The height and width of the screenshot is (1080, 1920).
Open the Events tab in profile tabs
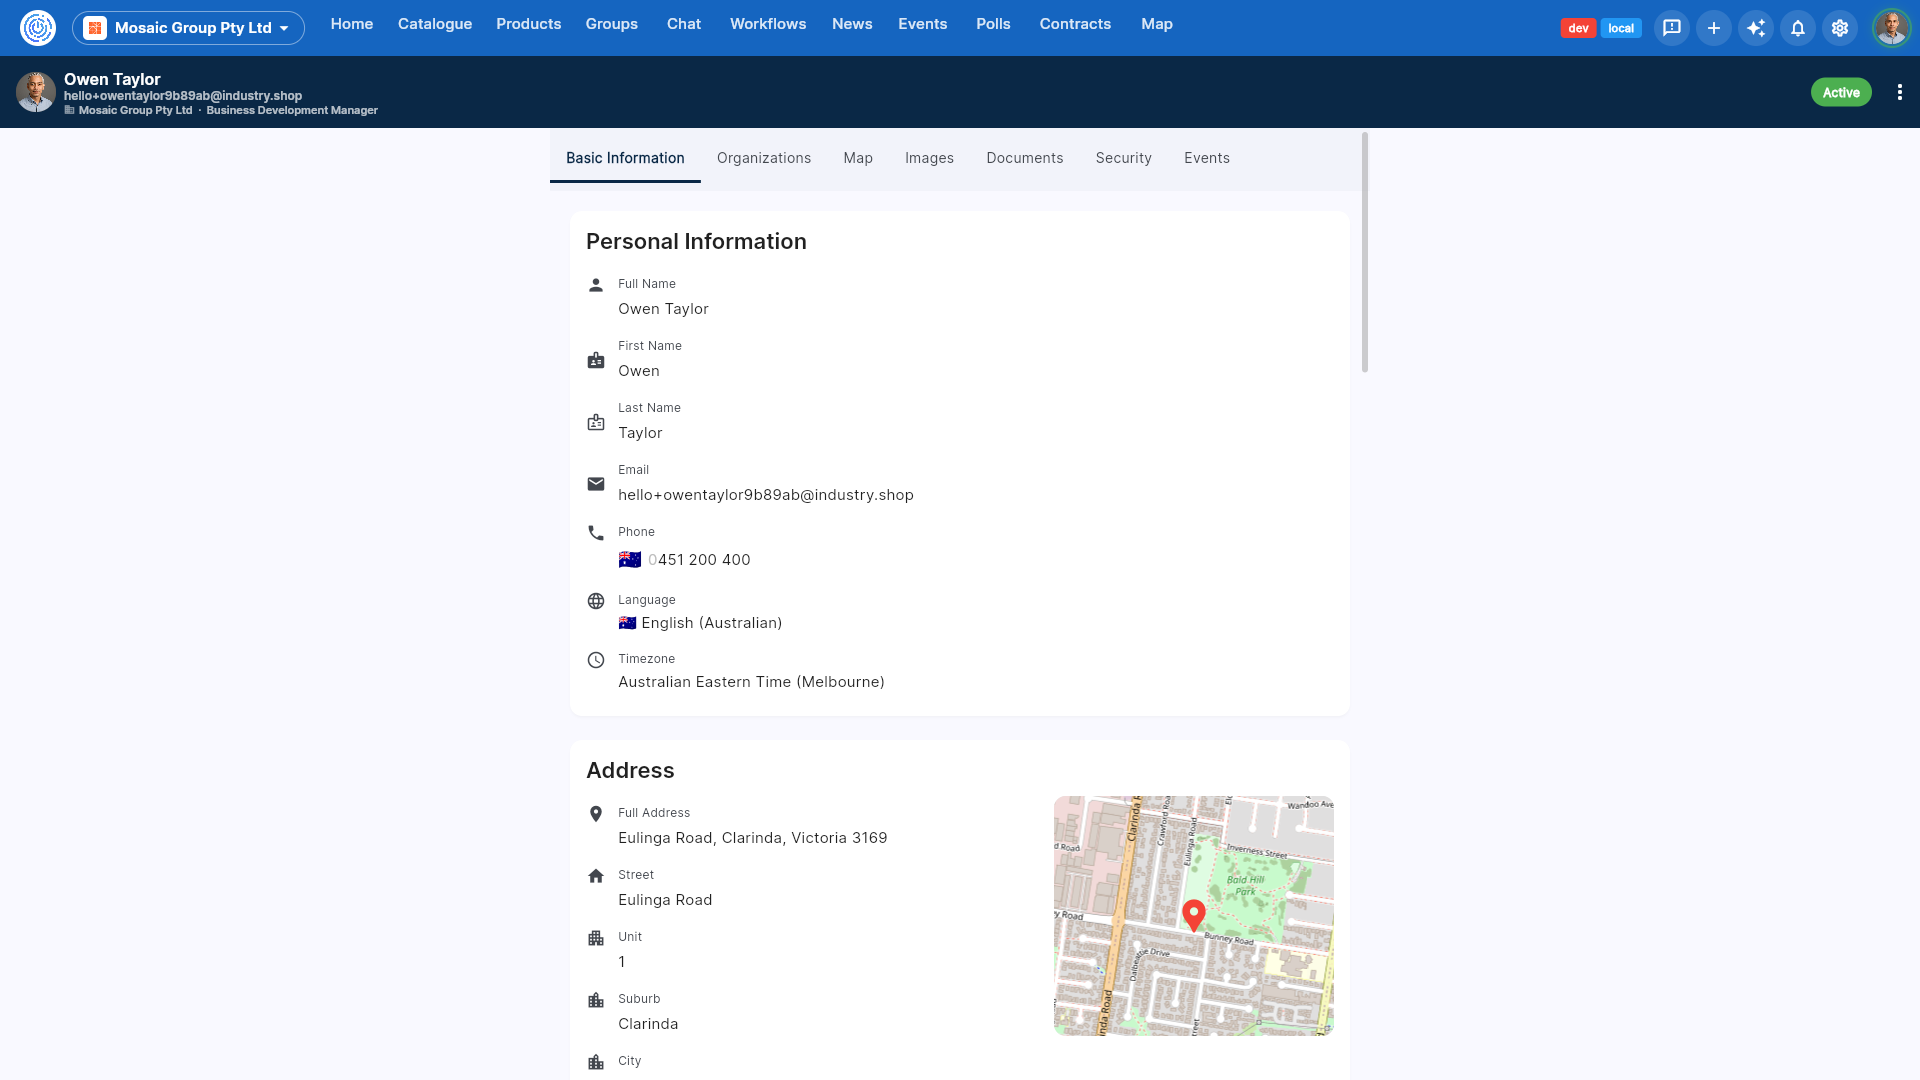[x=1207, y=158]
